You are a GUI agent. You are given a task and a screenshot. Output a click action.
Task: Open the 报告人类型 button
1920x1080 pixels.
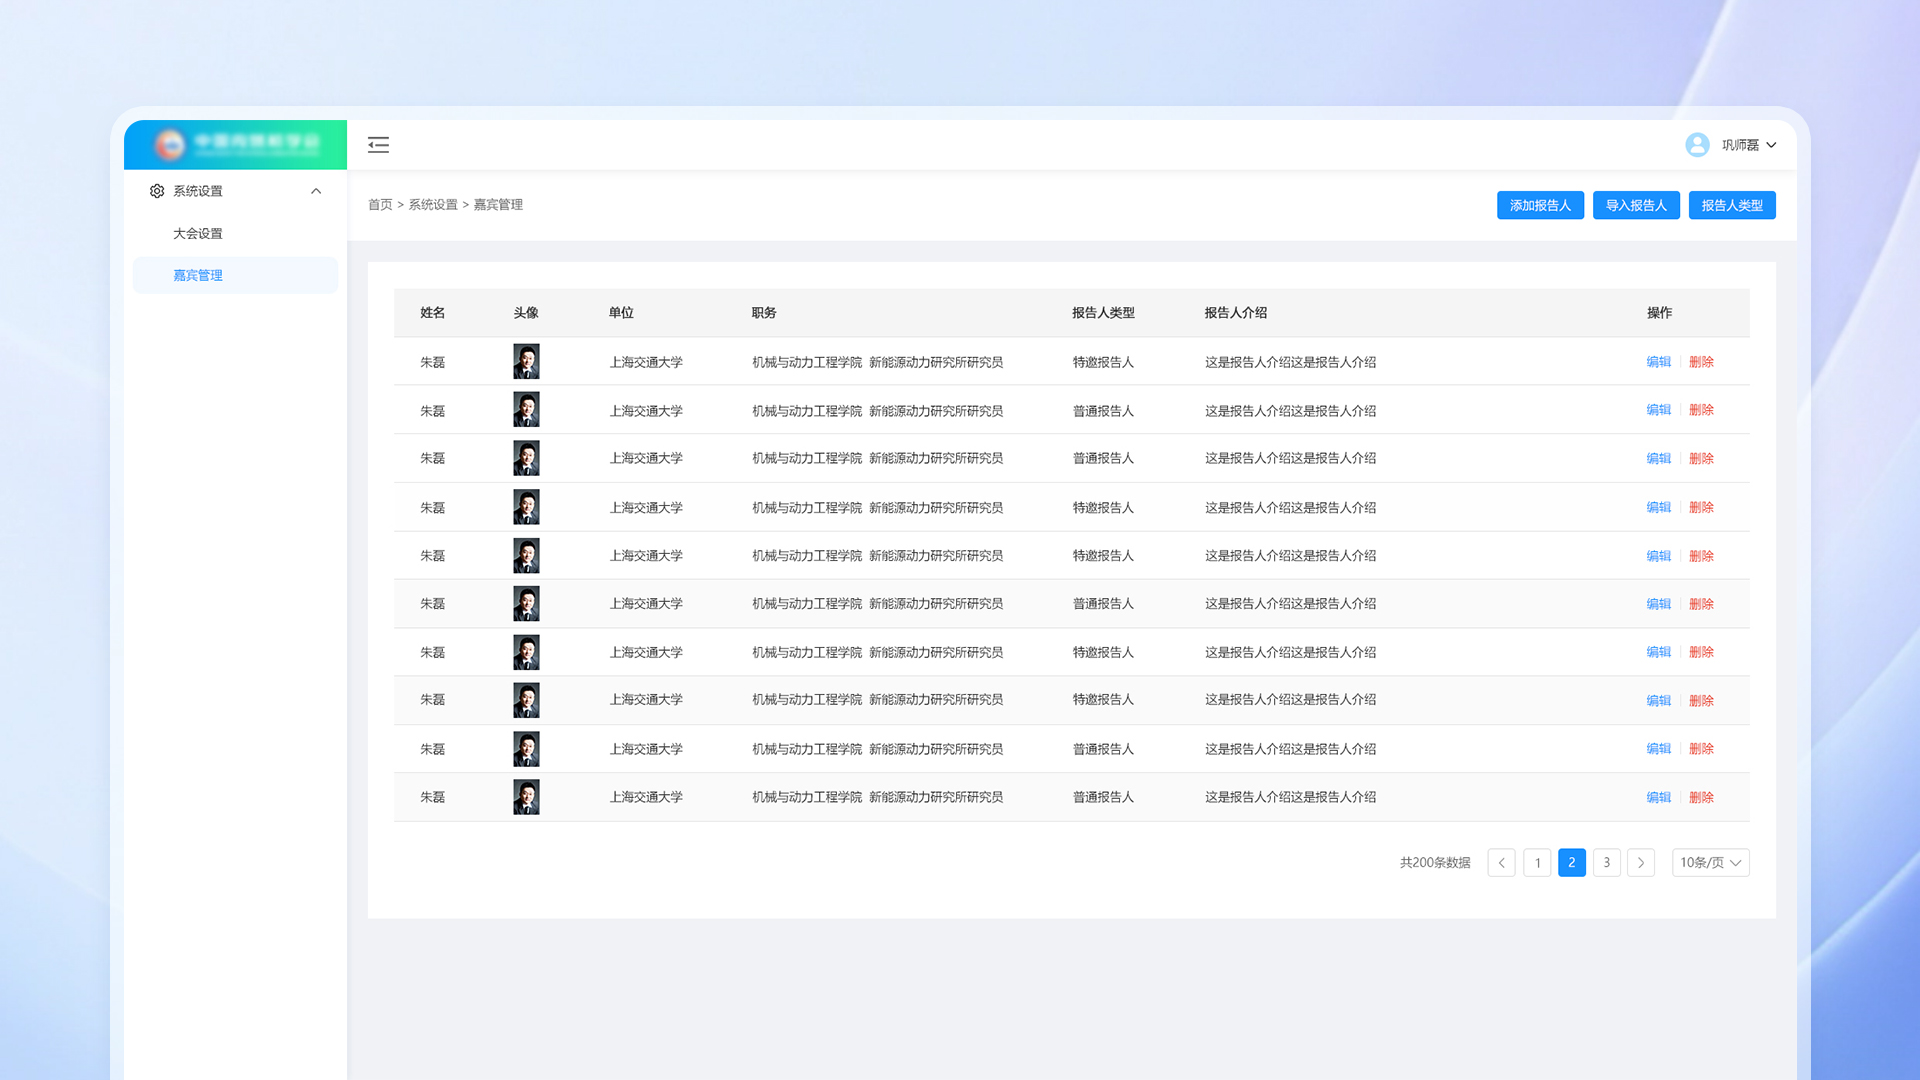1732,205
